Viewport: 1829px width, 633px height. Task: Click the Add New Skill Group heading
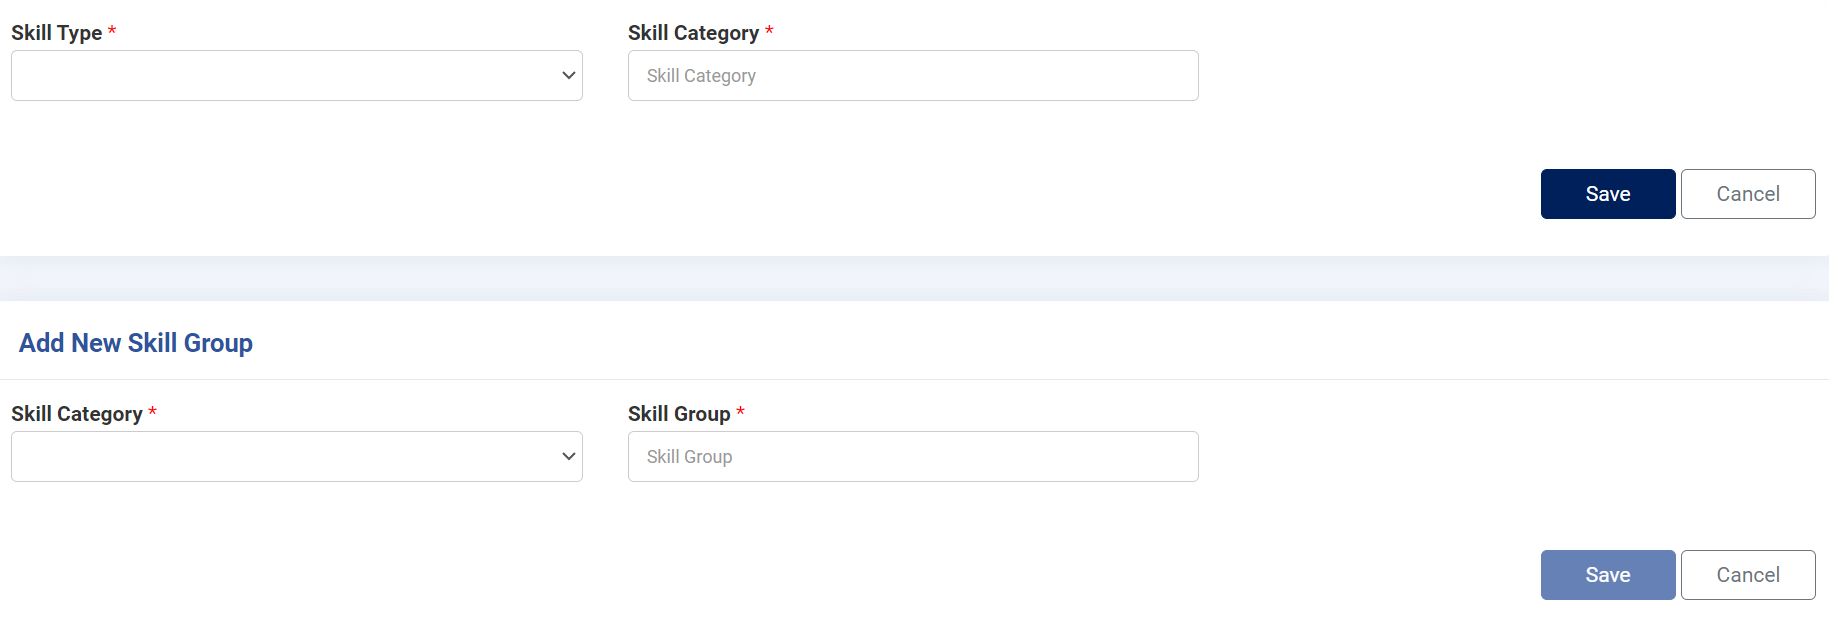136,343
